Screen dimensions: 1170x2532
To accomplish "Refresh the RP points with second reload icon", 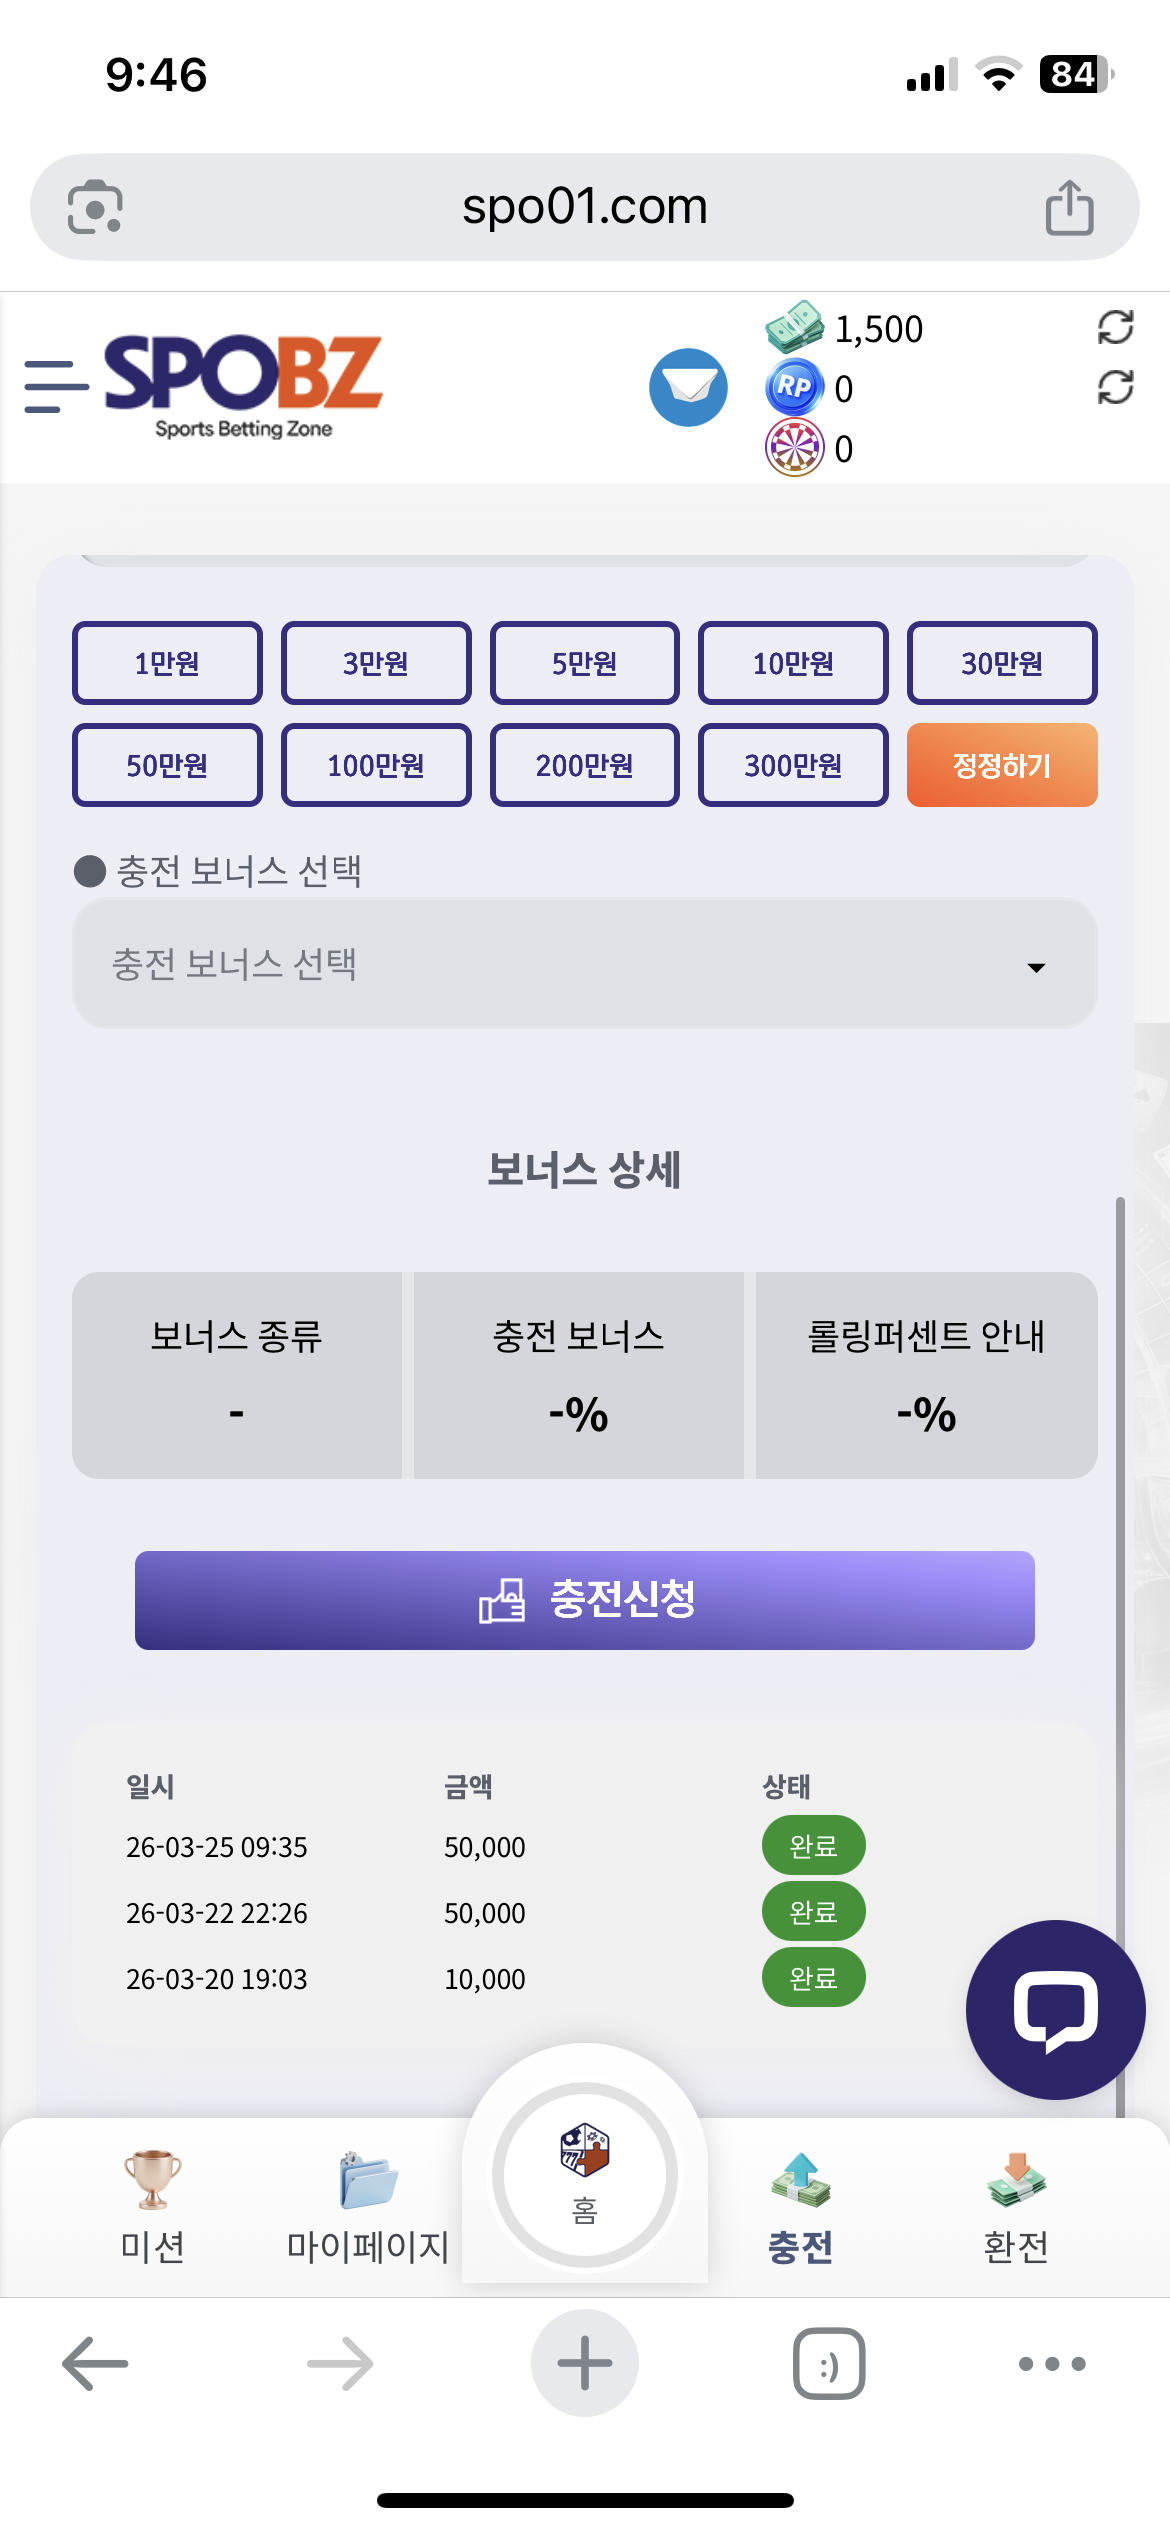I will click(x=1115, y=387).
